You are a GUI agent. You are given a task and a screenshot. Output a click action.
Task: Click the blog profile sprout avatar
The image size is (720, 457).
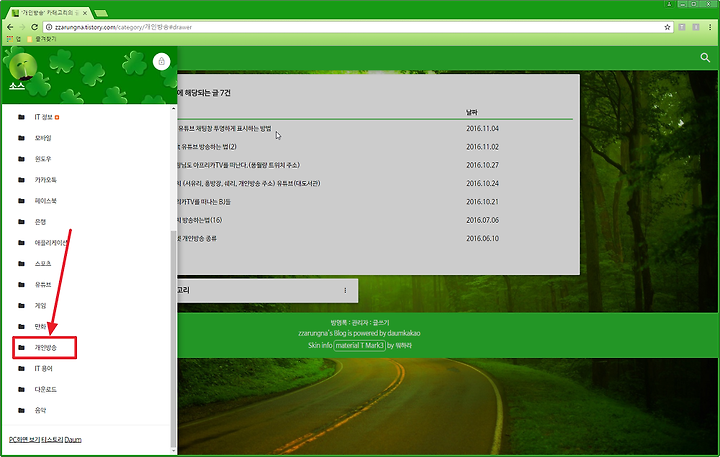[x=22, y=66]
